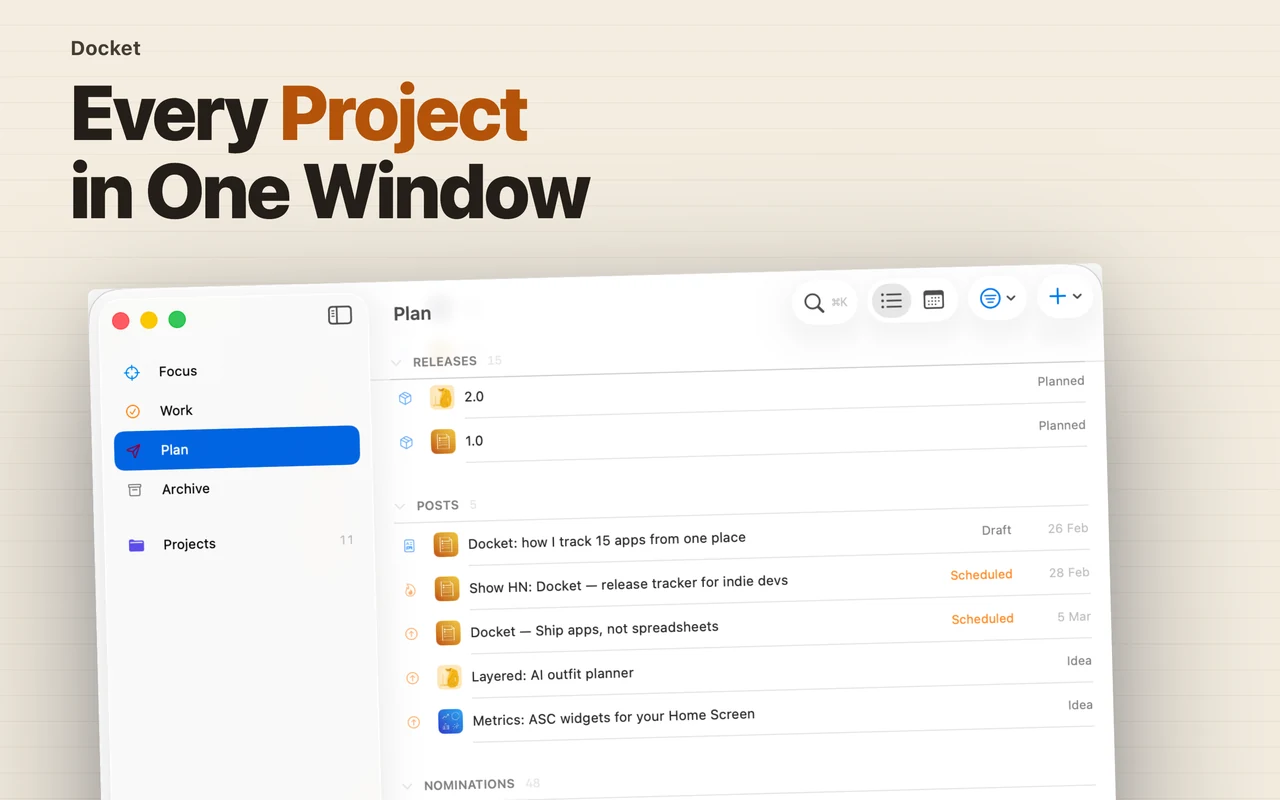Click the package icon next to 2.0
This screenshot has width=1280, height=800.
[x=405, y=398]
